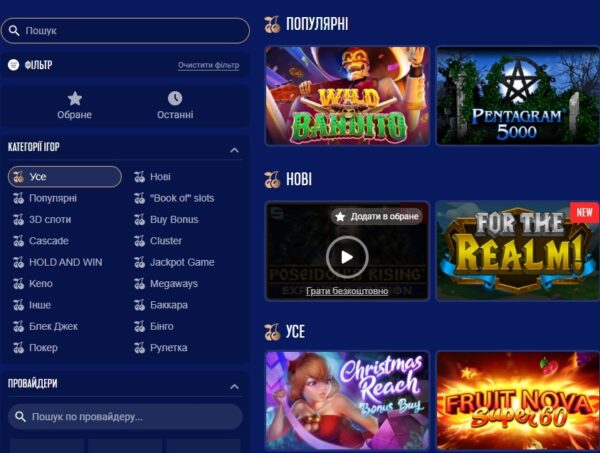
Task: Select "Book of" slots category text
Action: point(182,198)
